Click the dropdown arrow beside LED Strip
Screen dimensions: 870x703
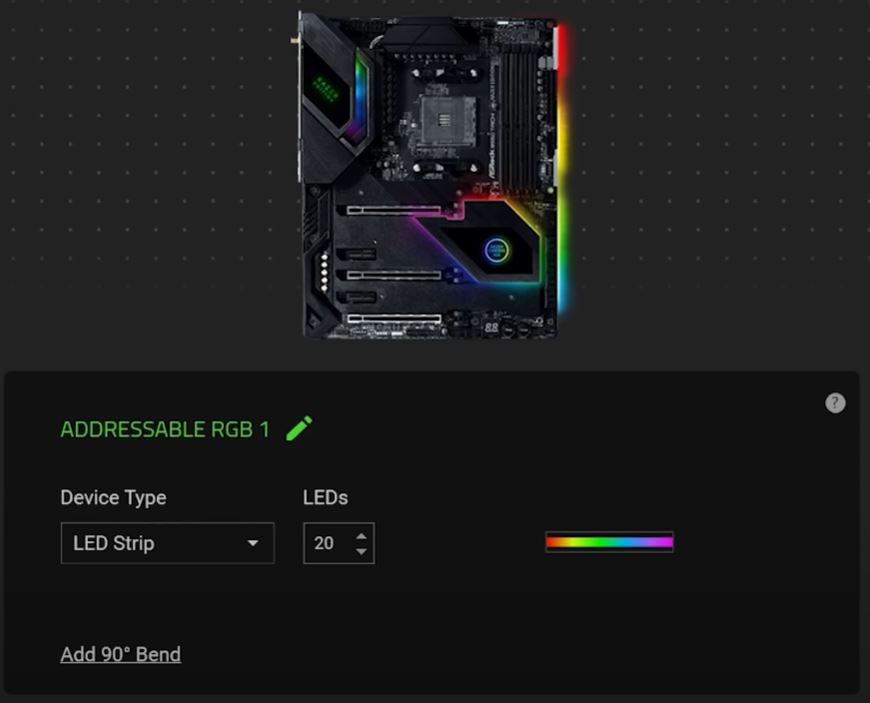pos(253,543)
